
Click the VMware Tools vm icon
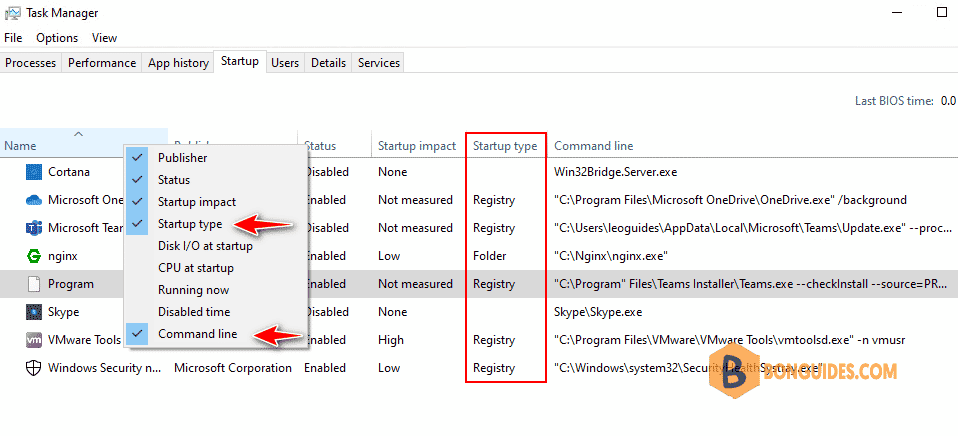33,340
